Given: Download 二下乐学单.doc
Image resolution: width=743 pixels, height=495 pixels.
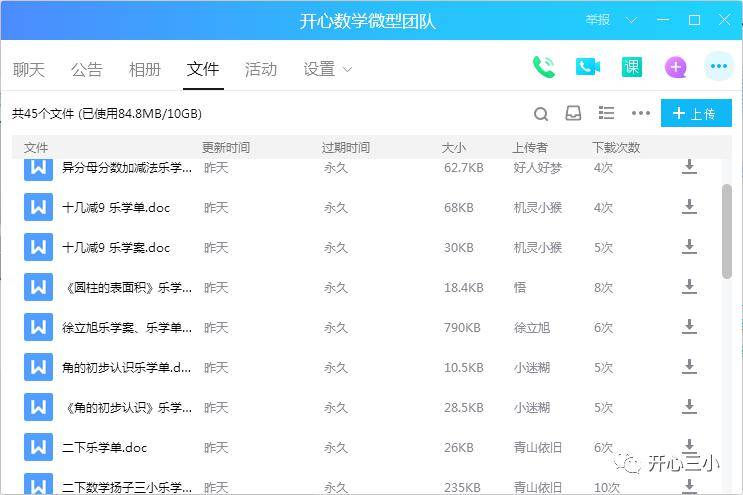Looking at the screenshot, I should coord(689,446).
